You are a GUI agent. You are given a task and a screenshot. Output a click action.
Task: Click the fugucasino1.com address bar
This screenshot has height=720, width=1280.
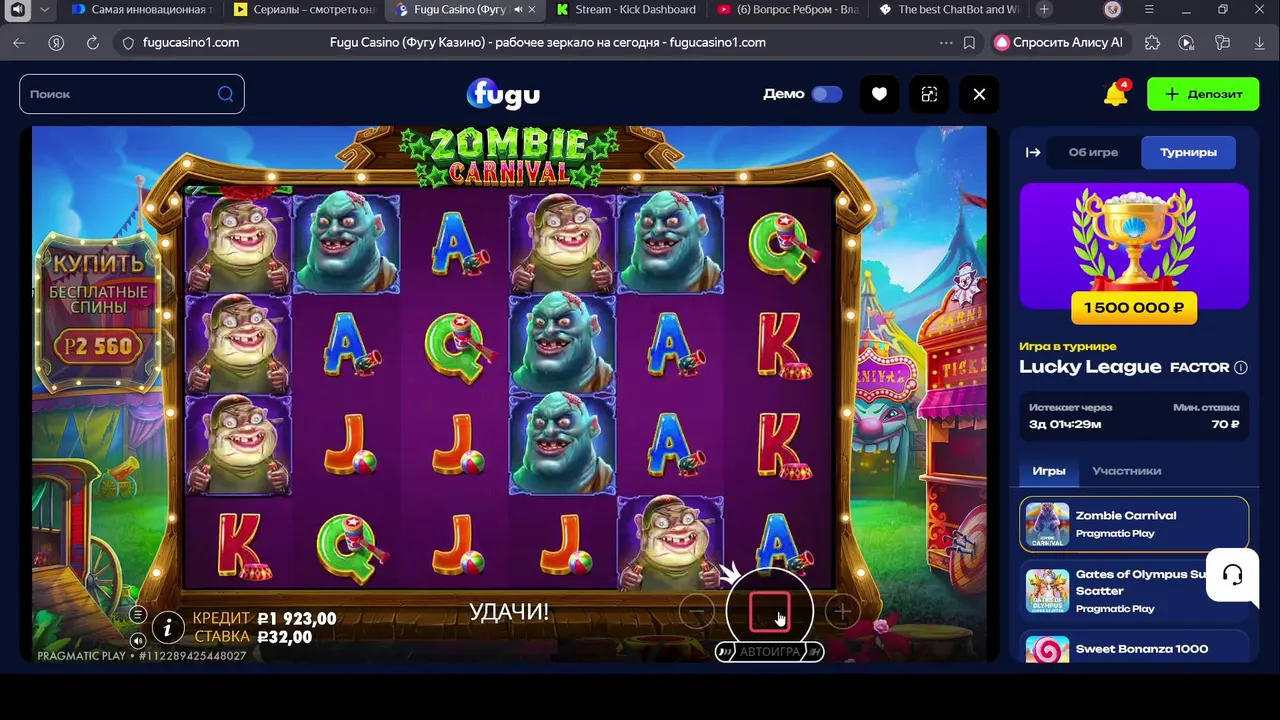pos(548,43)
